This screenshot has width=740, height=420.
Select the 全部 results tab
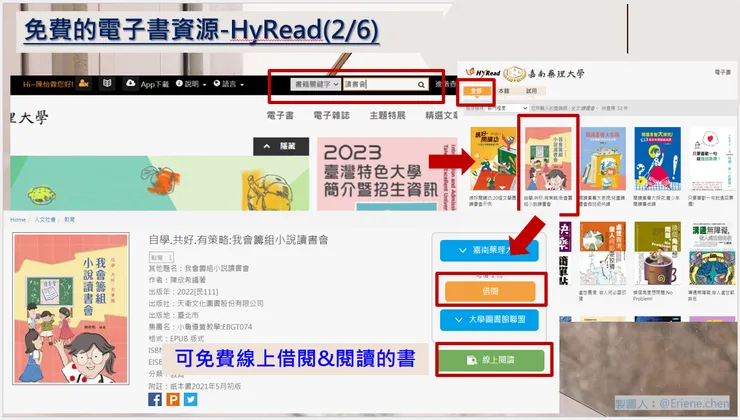coord(476,91)
